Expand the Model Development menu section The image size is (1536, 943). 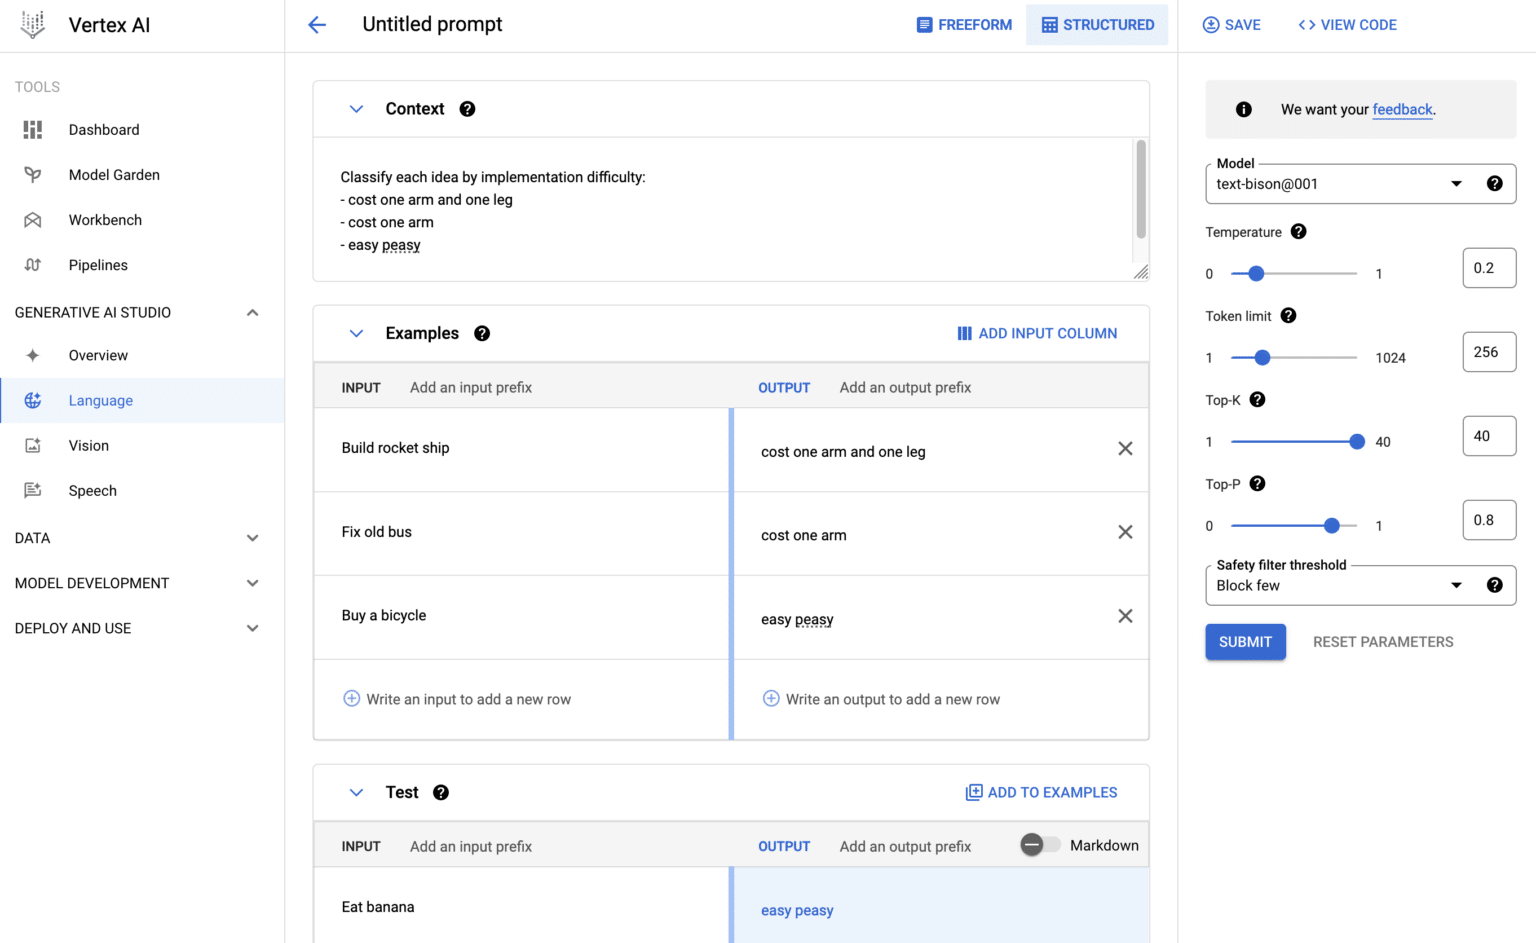tap(252, 583)
